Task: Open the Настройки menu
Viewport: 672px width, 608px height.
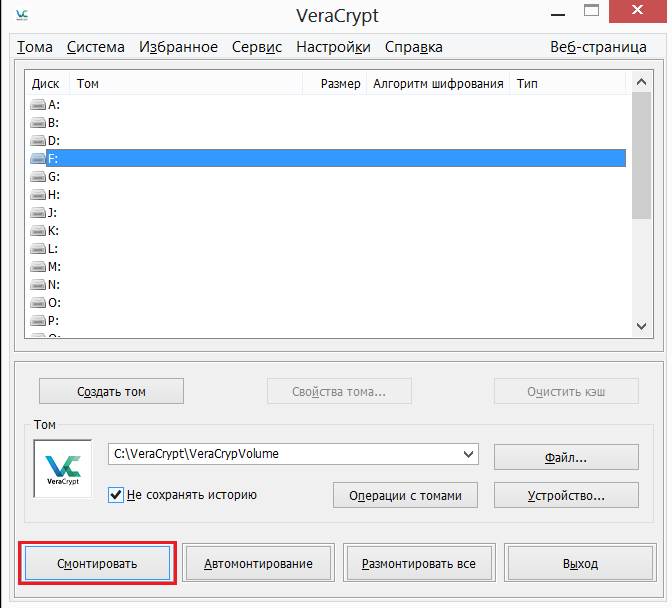Action: click(x=333, y=47)
